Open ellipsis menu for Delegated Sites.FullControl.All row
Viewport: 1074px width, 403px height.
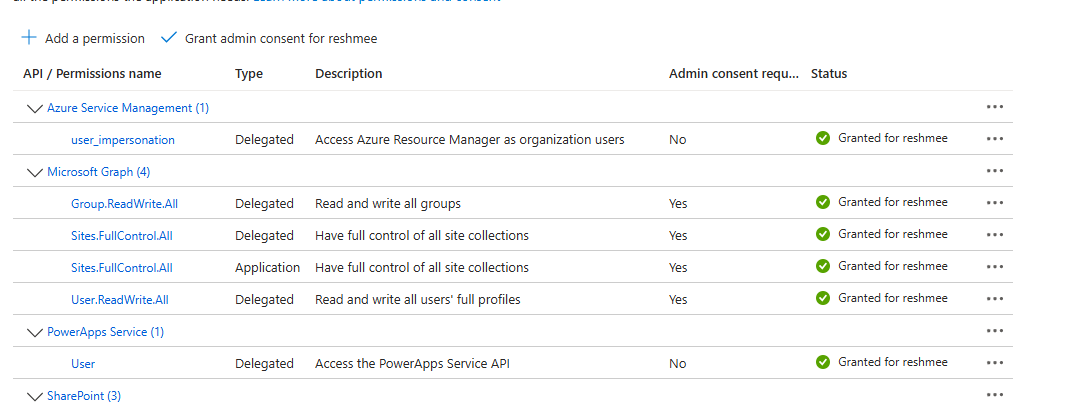click(995, 235)
